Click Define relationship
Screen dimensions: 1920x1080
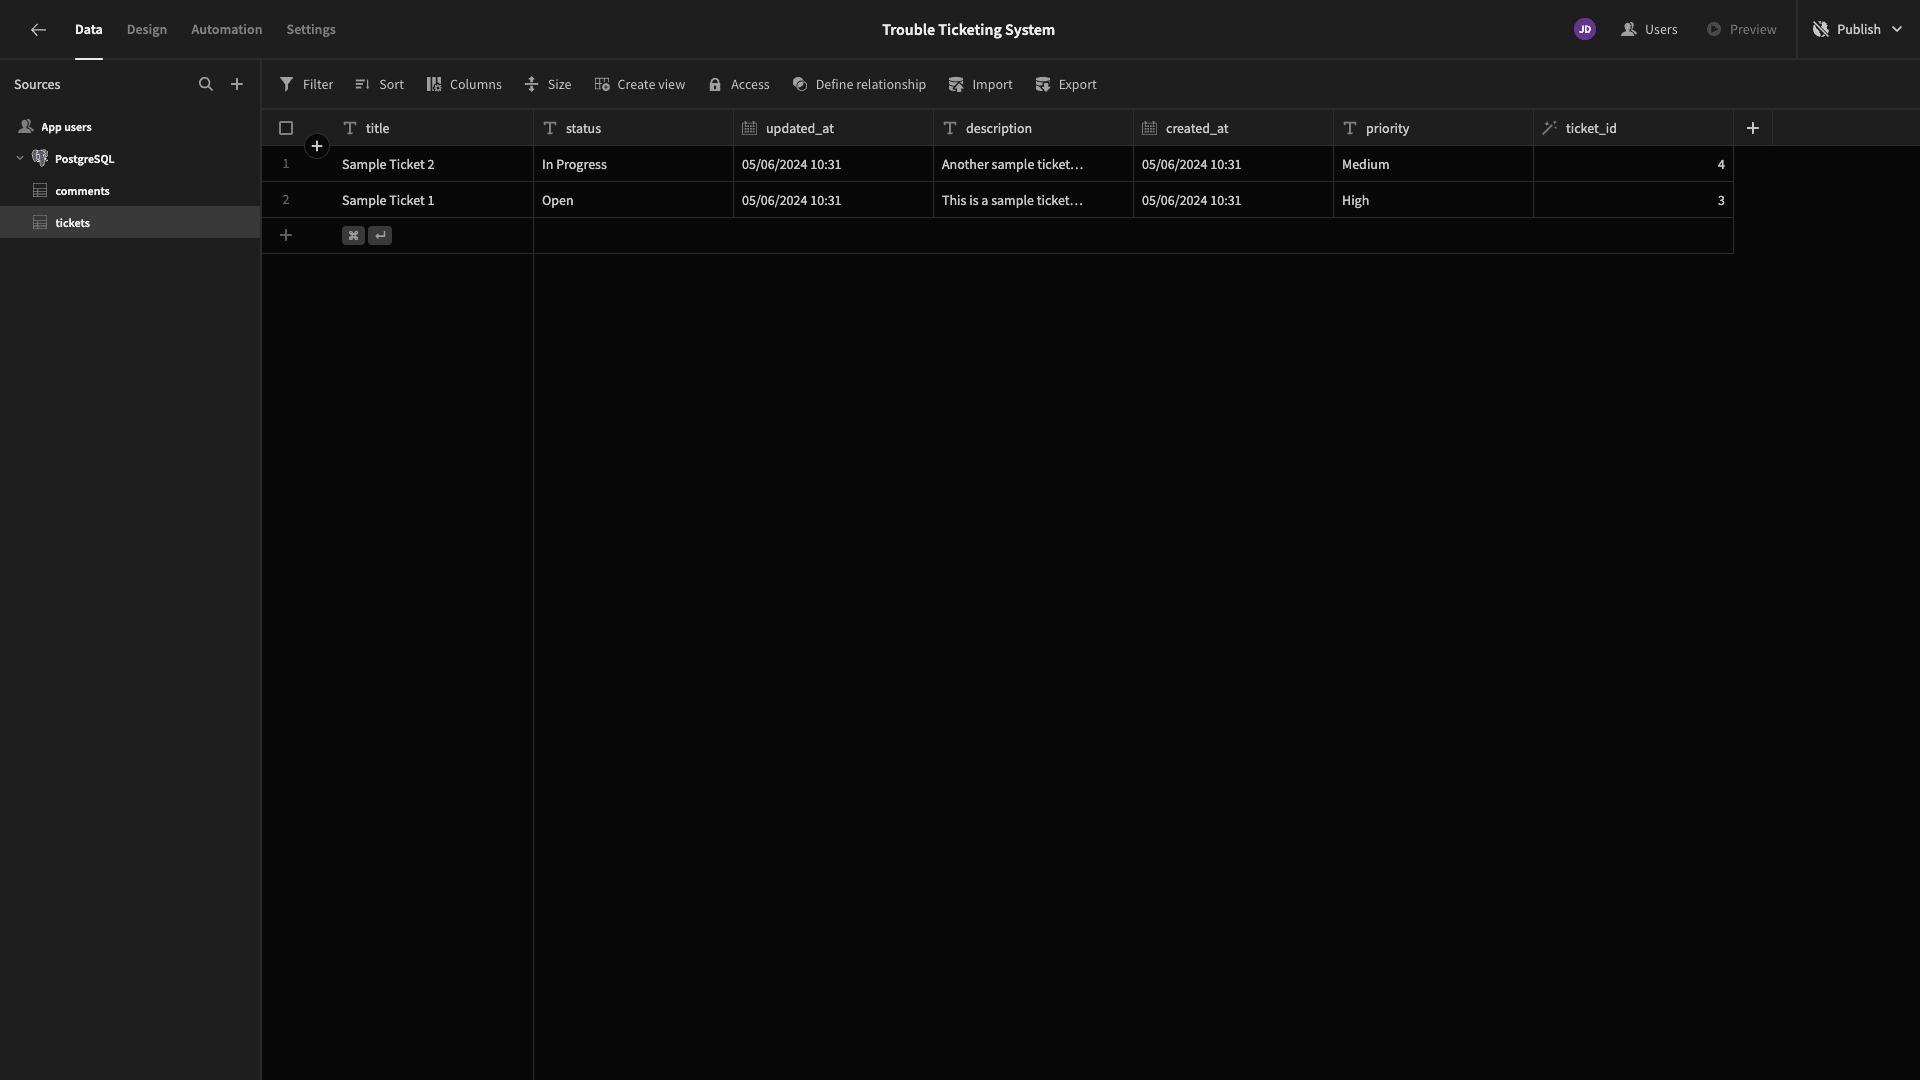(859, 85)
